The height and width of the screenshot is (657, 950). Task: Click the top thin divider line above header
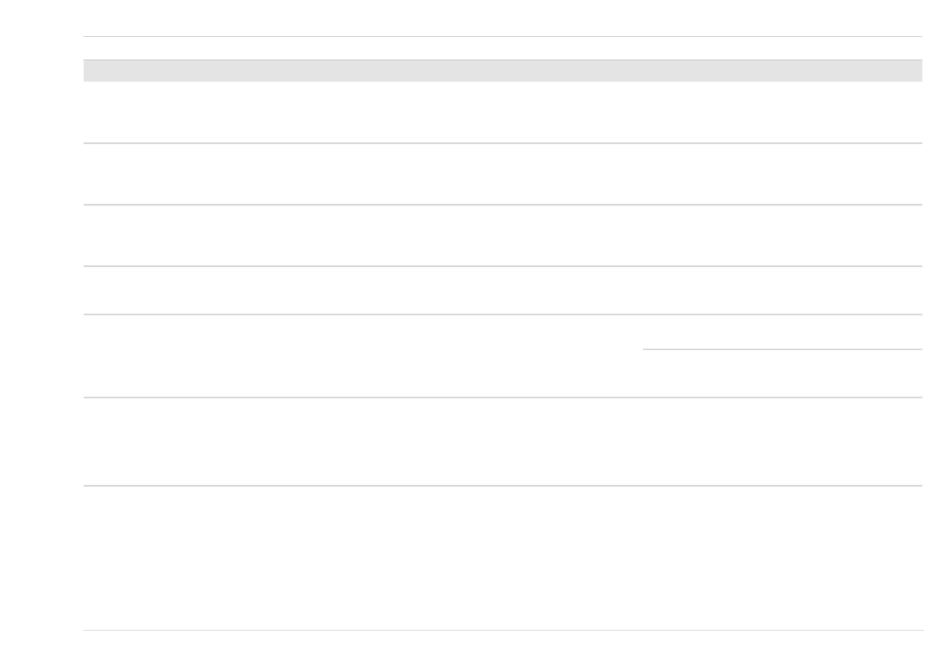(502, 36)
